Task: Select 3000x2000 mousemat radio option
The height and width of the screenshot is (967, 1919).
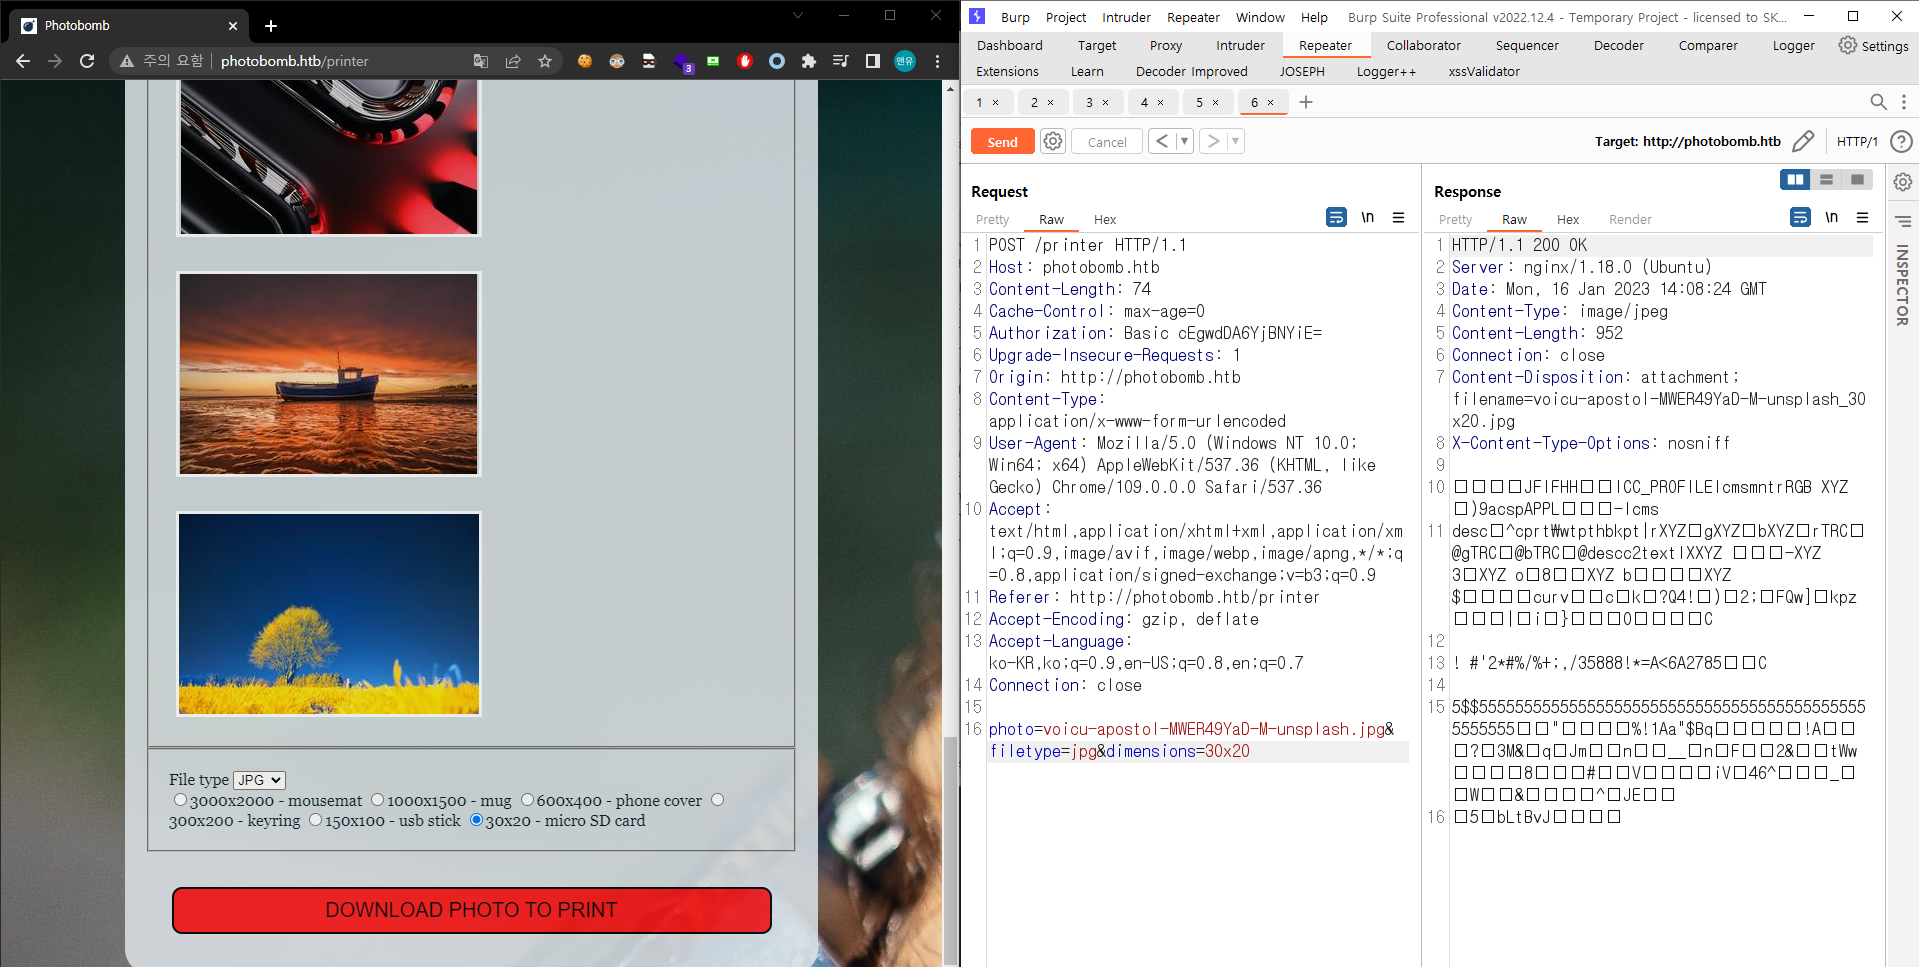Action: 180,799
